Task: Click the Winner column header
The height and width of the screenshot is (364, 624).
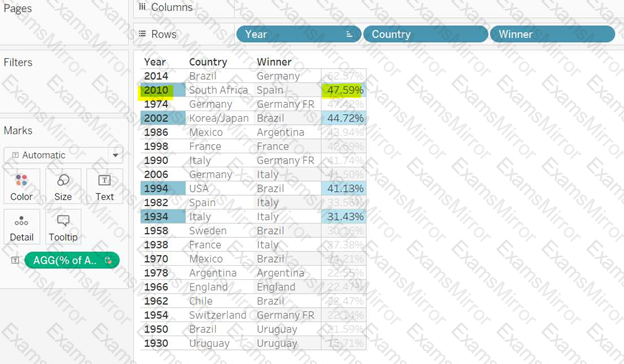Action: point(274,62)
